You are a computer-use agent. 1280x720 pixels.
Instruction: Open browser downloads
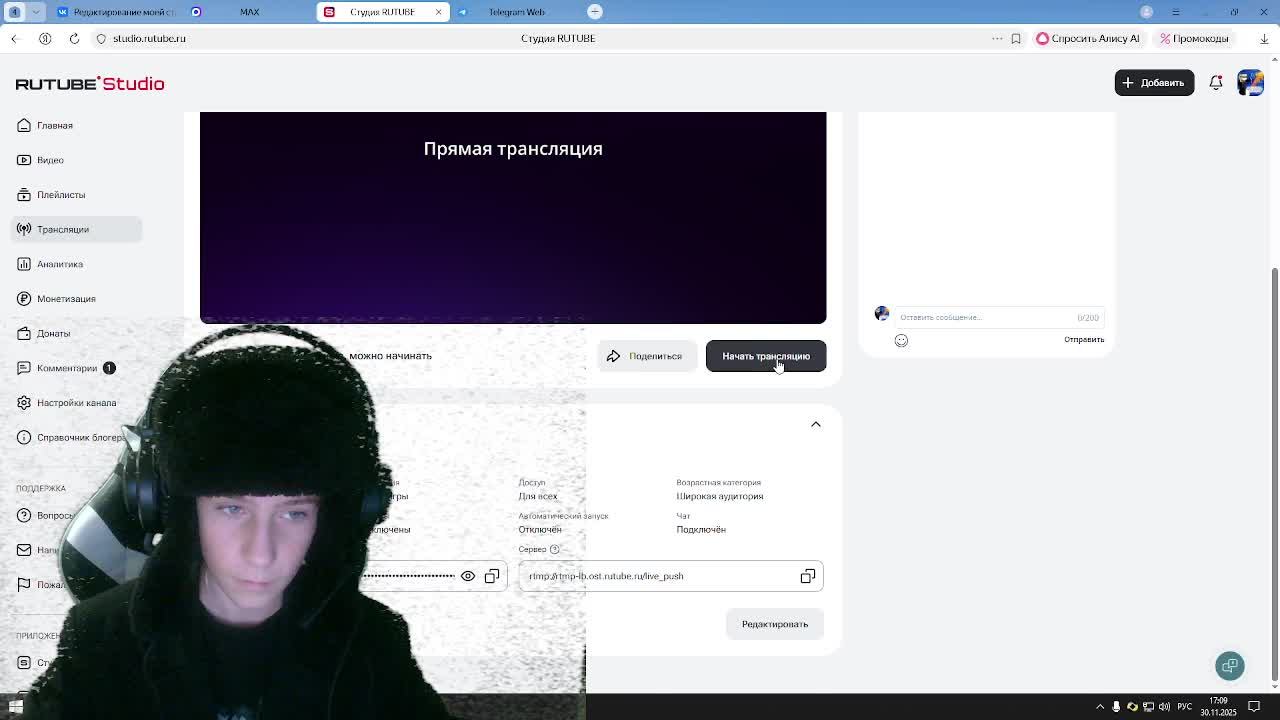[1264, 38]
